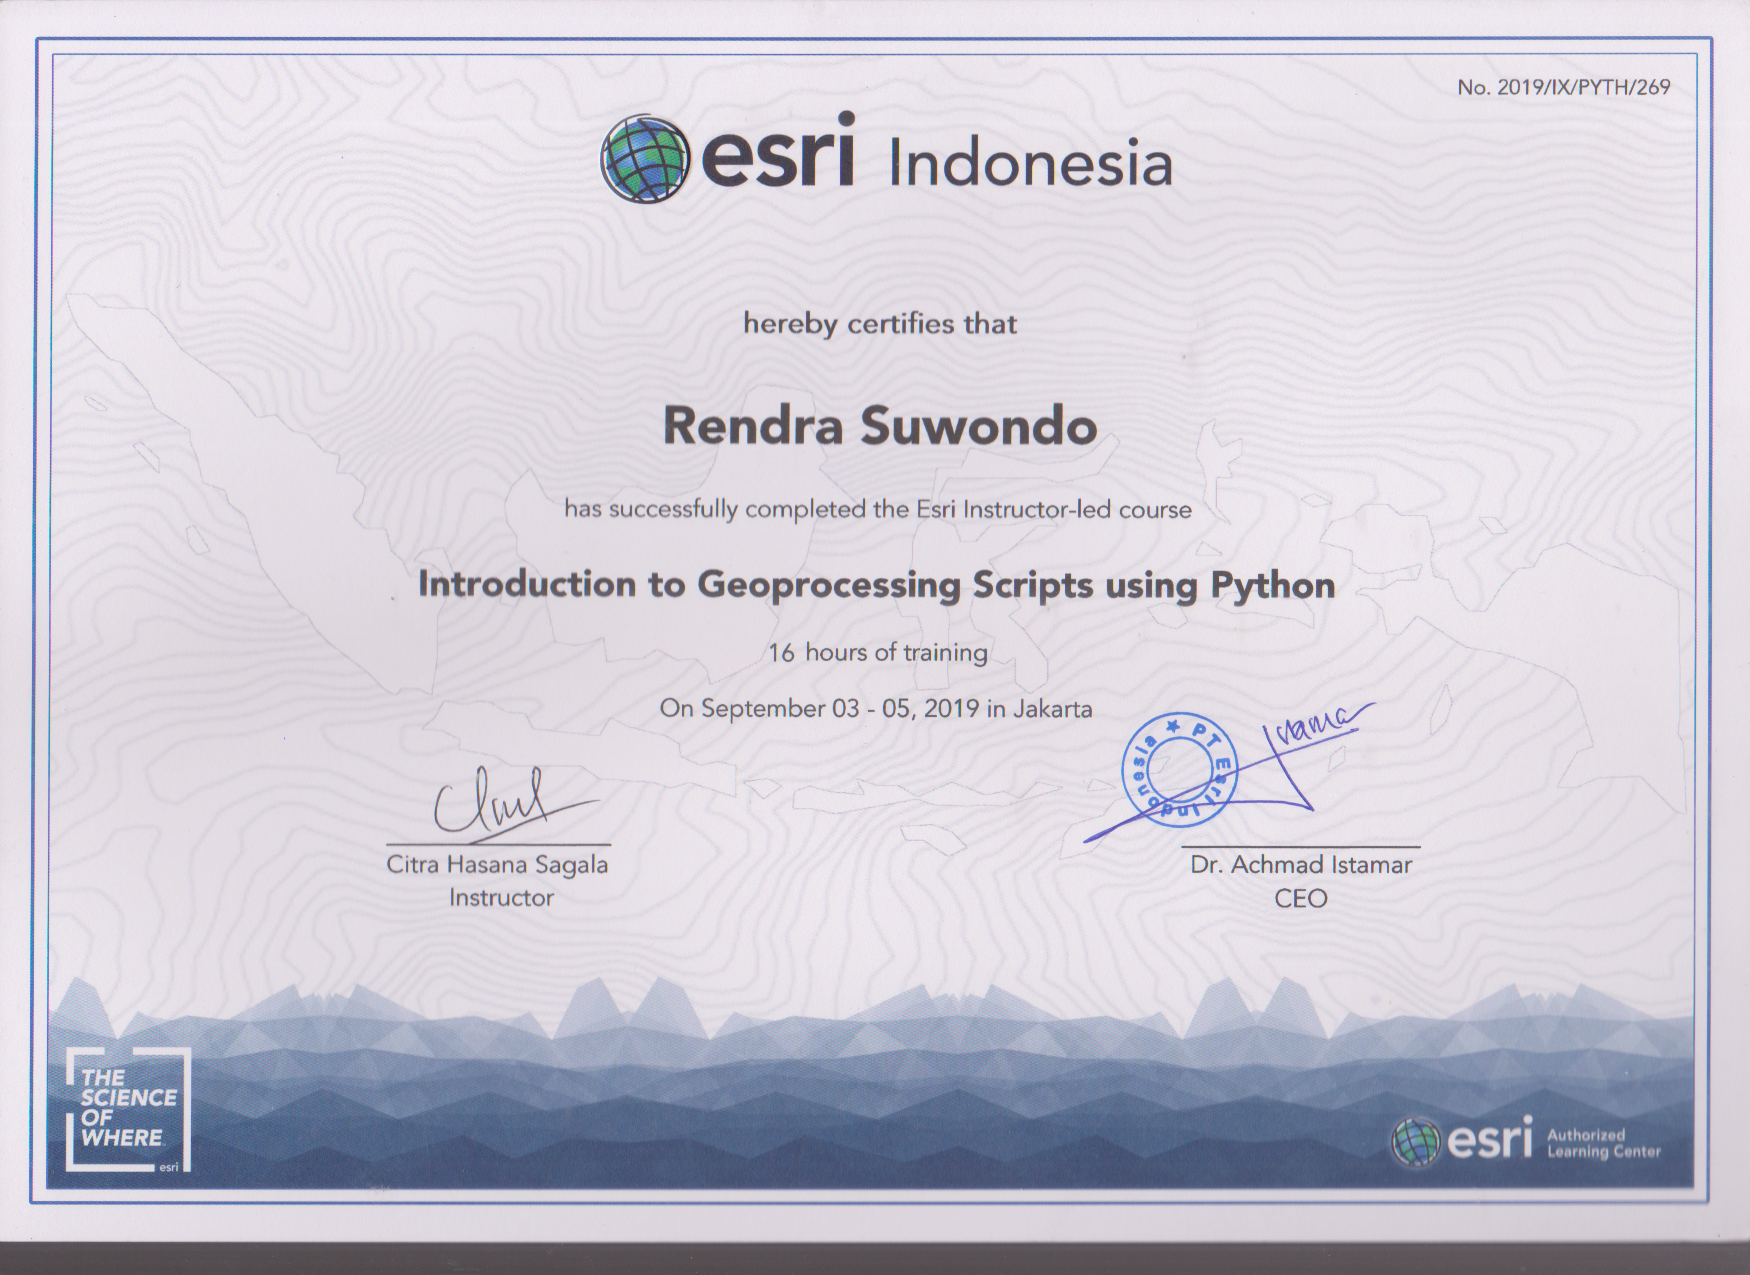Click the small globe icon at bottom right
Screen dimensions: 1750x1275
(x=1415, y=1143)
